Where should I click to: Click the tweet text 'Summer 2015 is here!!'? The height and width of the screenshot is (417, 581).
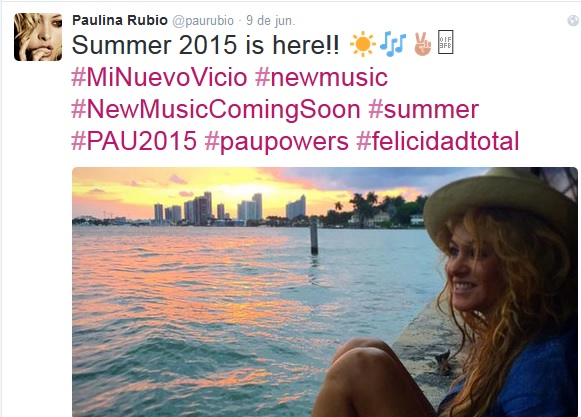(x=205, y=45)
